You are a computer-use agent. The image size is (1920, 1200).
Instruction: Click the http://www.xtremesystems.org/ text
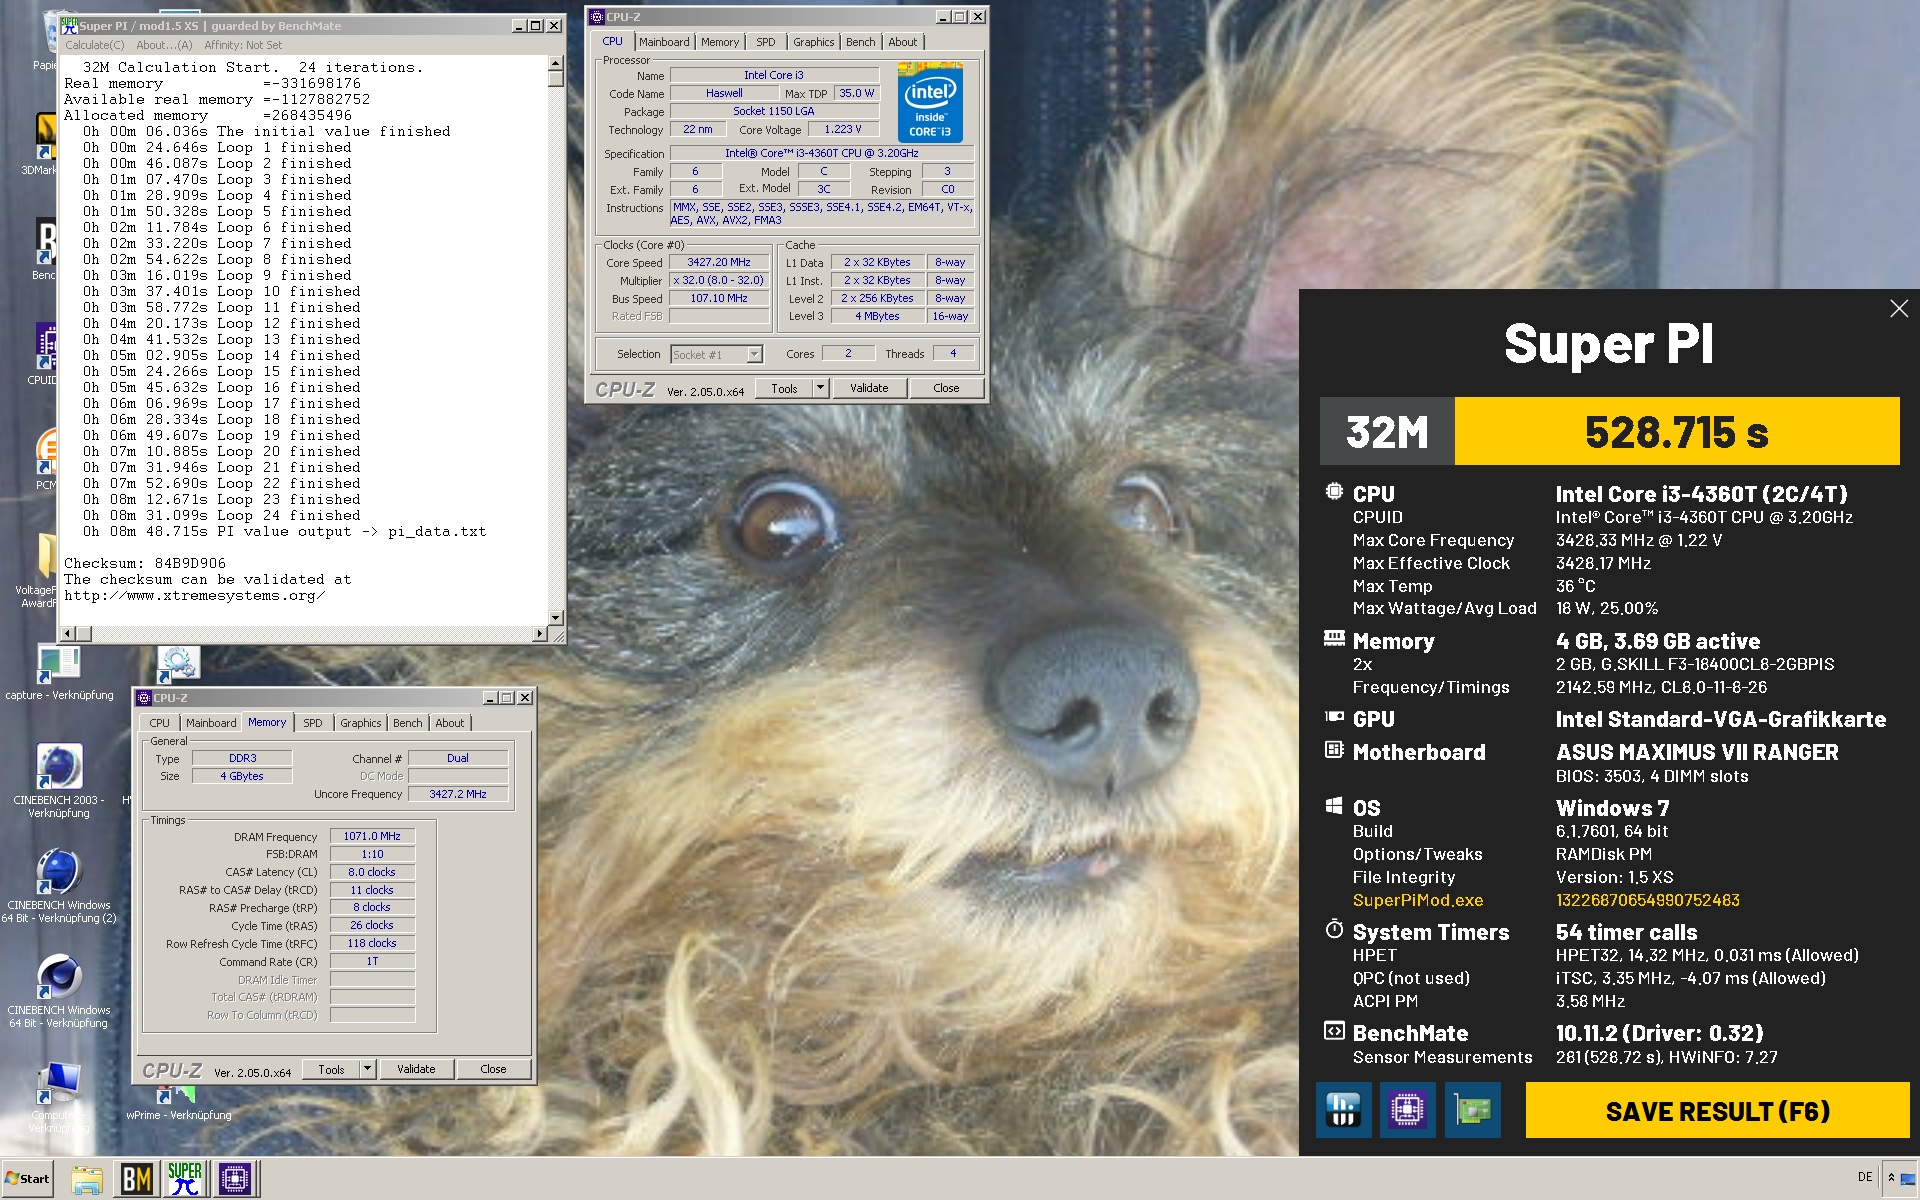pyautogui.click(x=195, y=595)
